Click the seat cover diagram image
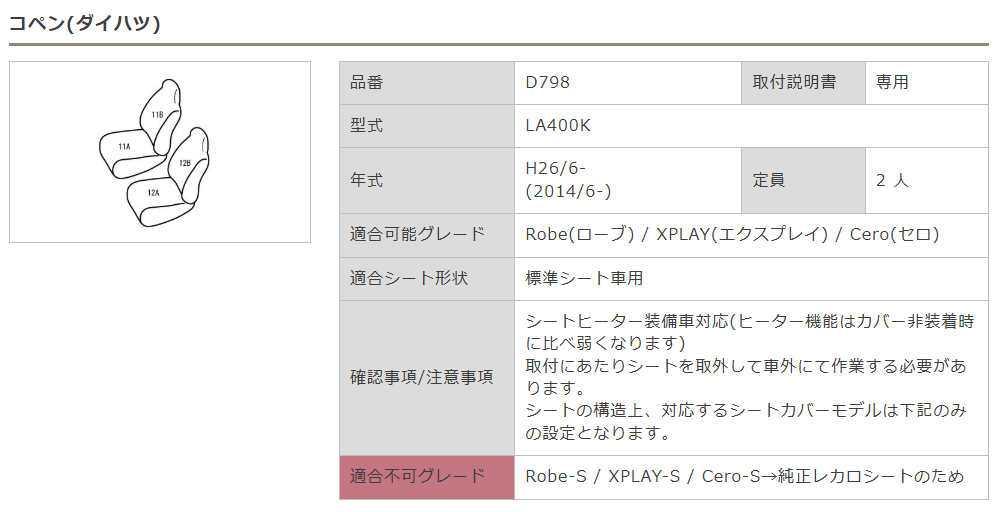 (x=160, y=152)
